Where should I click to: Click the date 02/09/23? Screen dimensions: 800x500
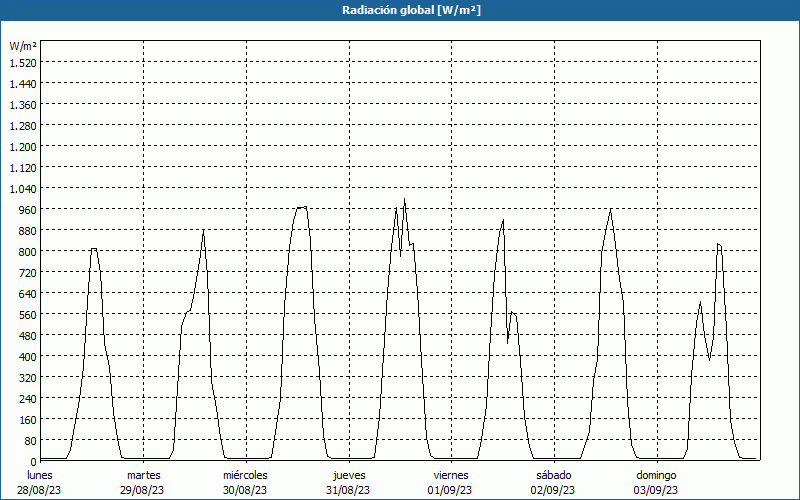(553, 490)
